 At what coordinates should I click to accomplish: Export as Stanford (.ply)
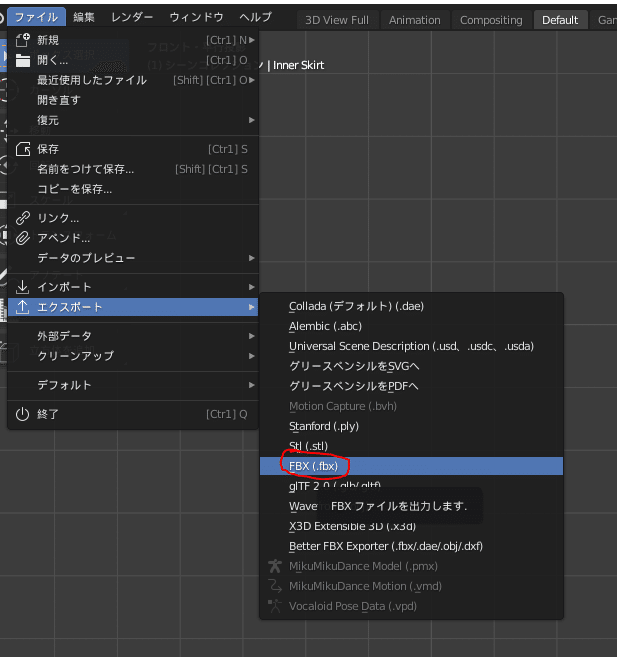pyautogui.click(x=411, y=426)
